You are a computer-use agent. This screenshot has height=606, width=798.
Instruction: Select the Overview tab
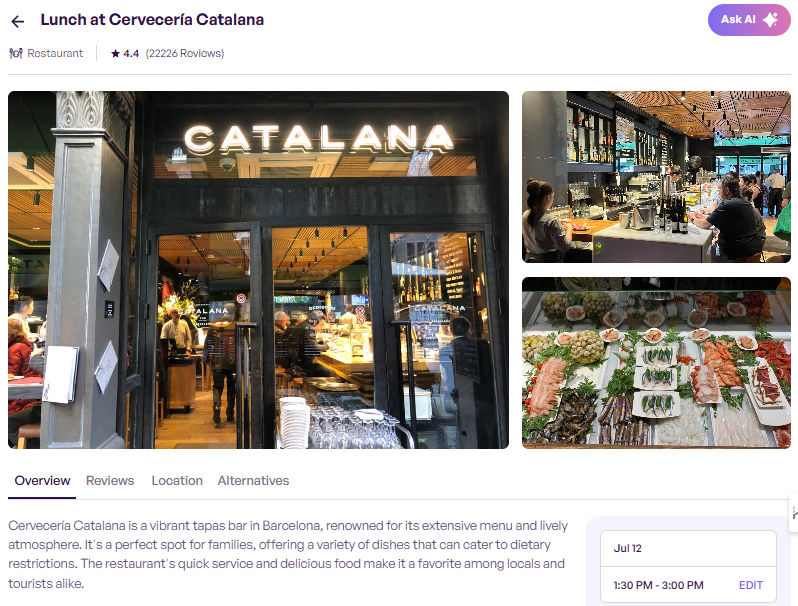click(x=42, y=481)
